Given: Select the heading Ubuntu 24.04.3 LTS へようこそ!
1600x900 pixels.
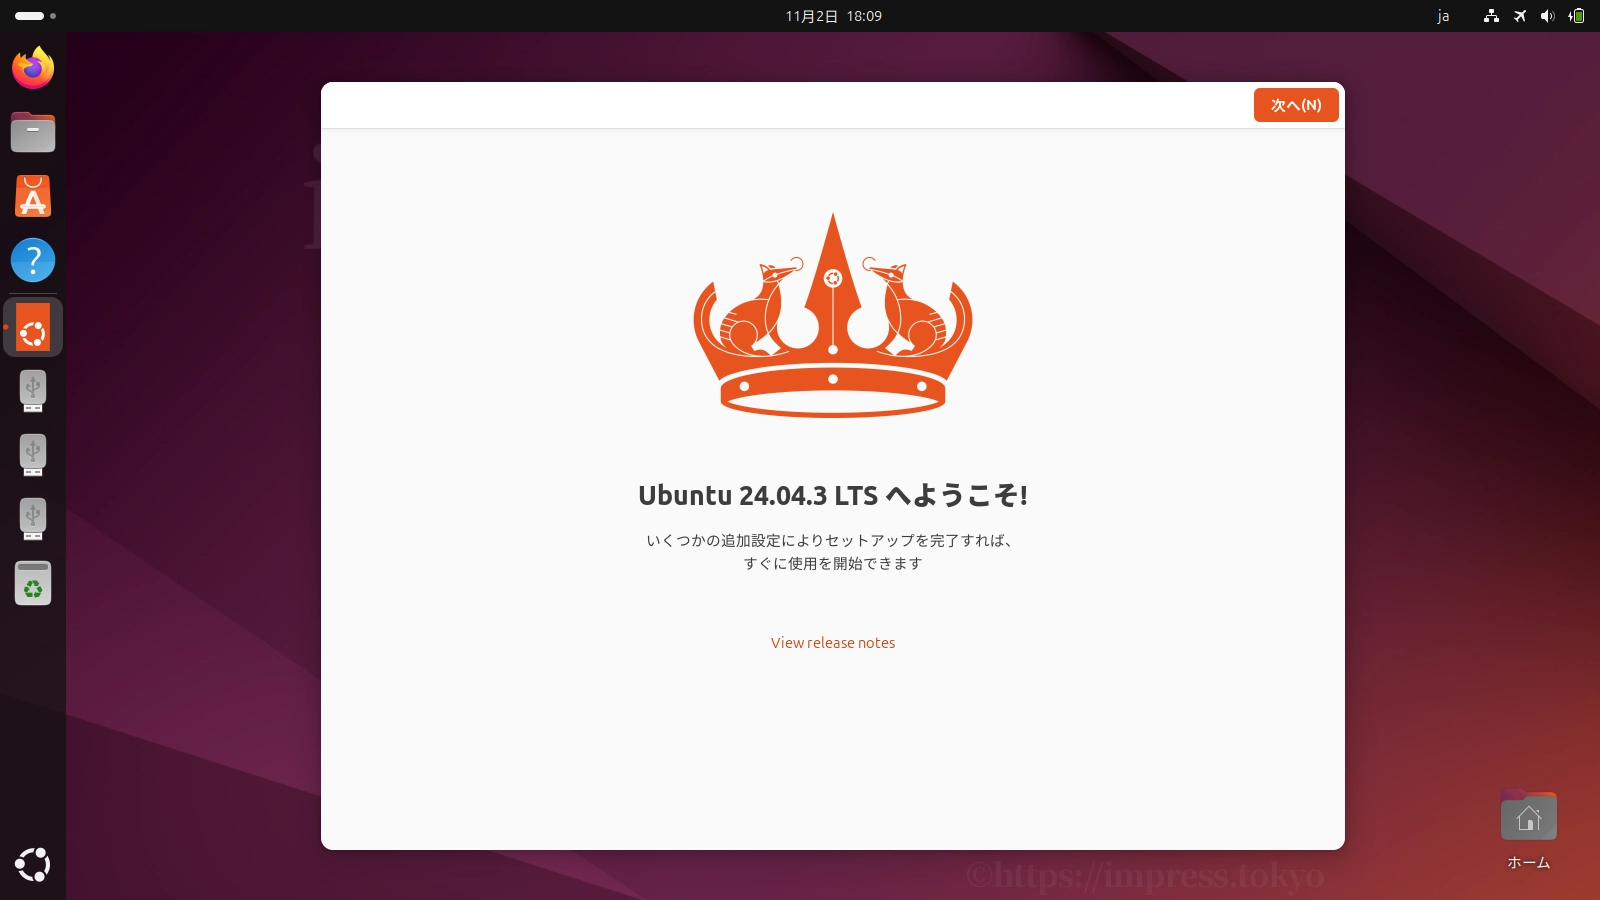Looking at the screenshot, I should (833, 495).
